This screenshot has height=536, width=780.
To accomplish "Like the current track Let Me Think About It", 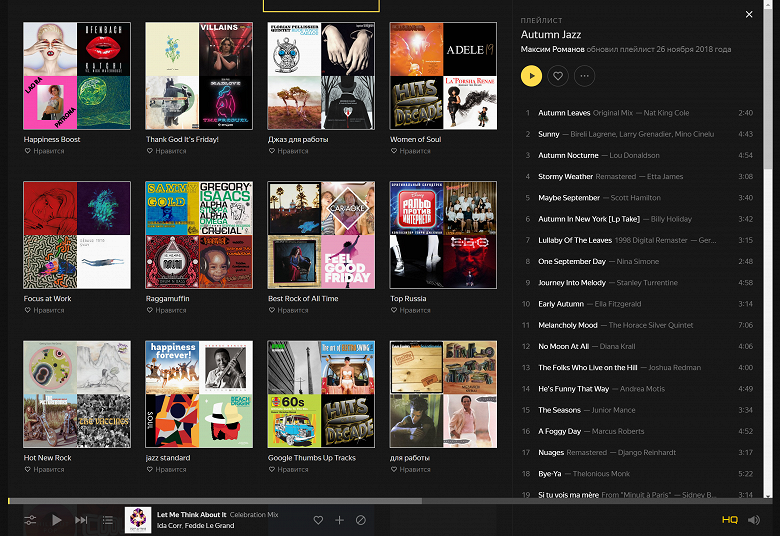I will (x=318, y=520).
